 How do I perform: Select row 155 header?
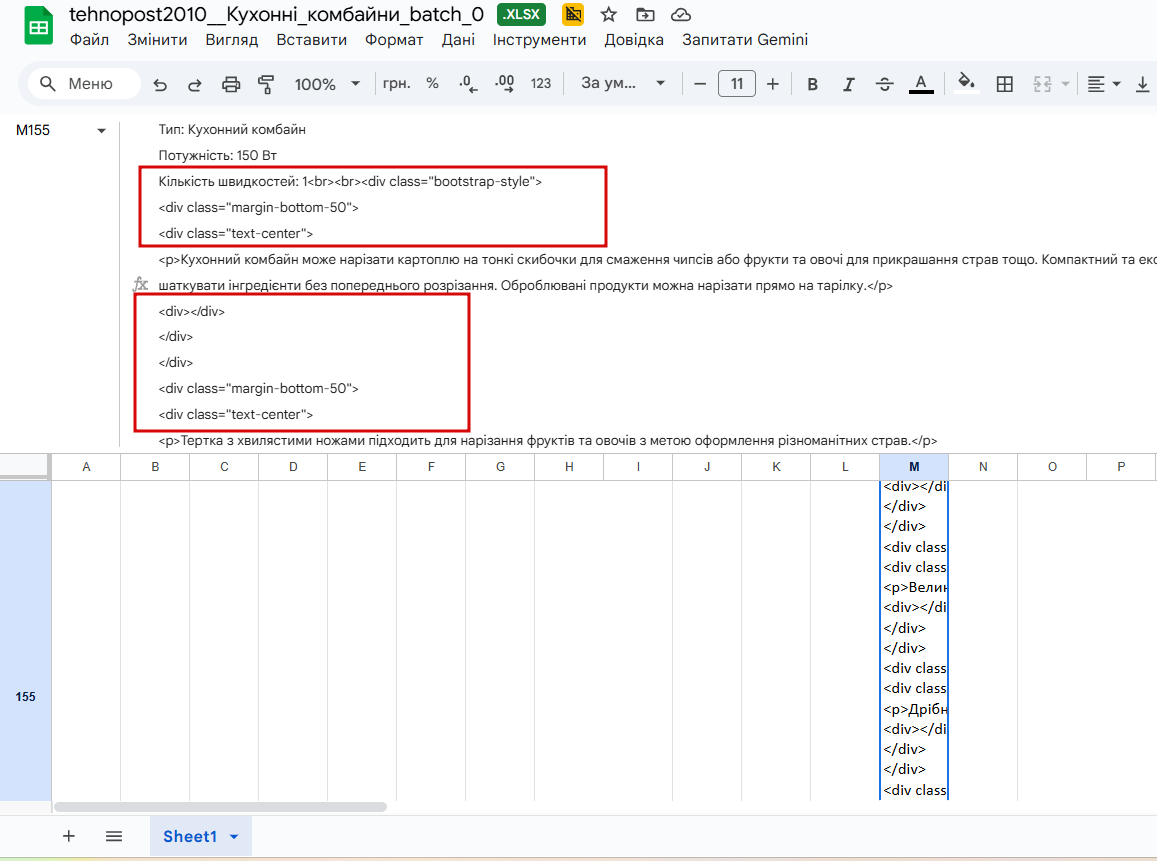pyautogui.click(x=25, y=696)
